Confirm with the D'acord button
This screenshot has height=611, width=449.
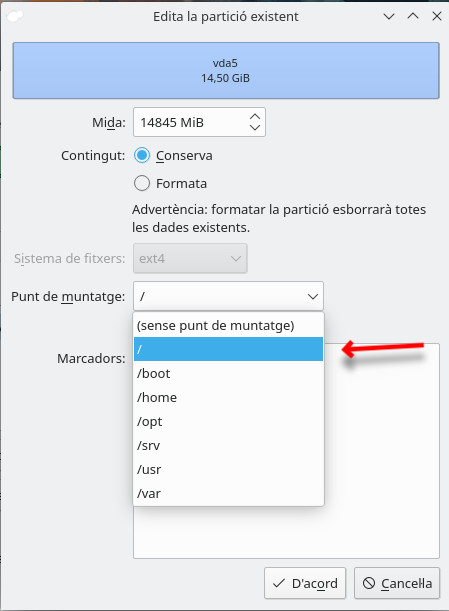(305, 583)
